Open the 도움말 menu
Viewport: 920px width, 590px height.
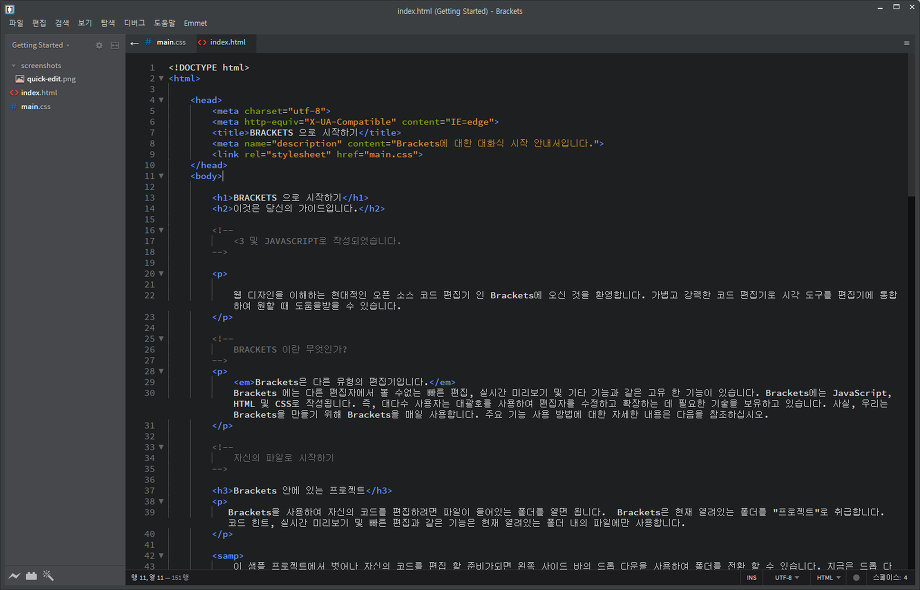tap(164, 23)
